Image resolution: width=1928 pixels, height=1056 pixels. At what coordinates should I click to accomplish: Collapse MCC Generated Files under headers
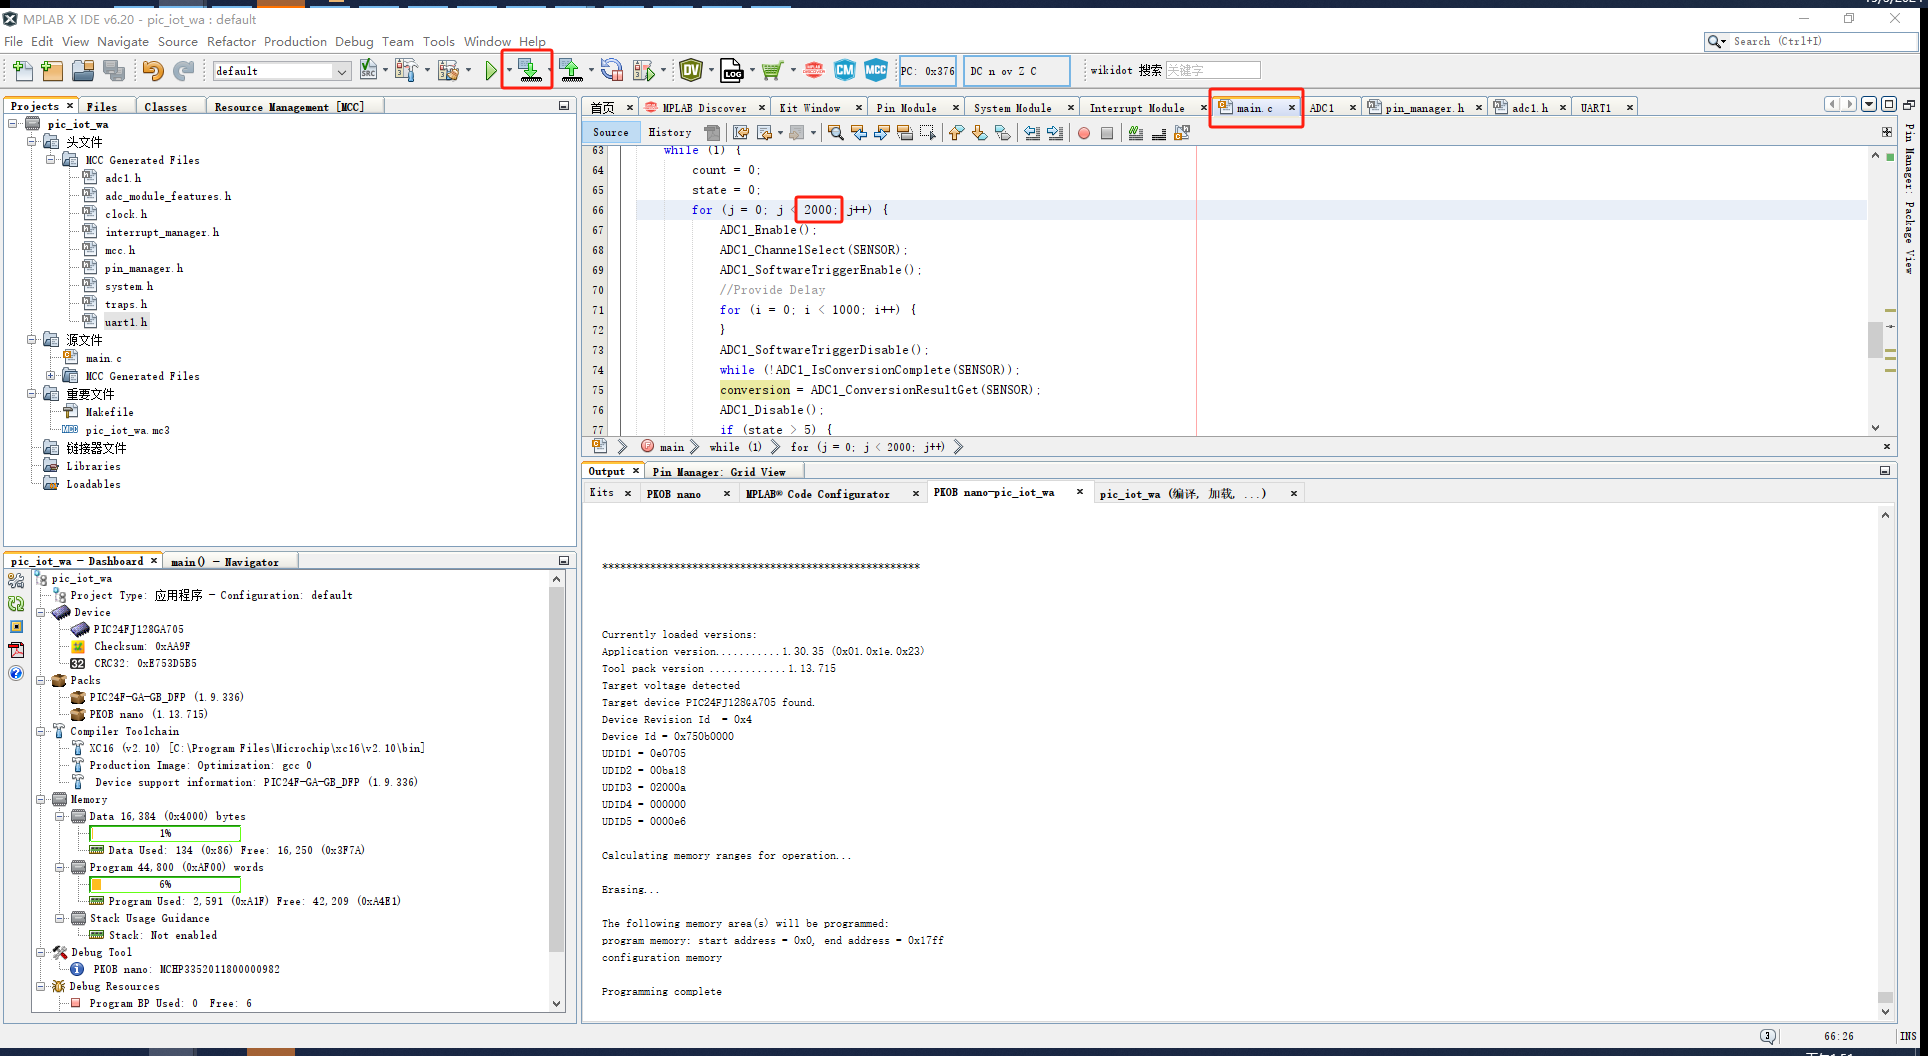51,160
